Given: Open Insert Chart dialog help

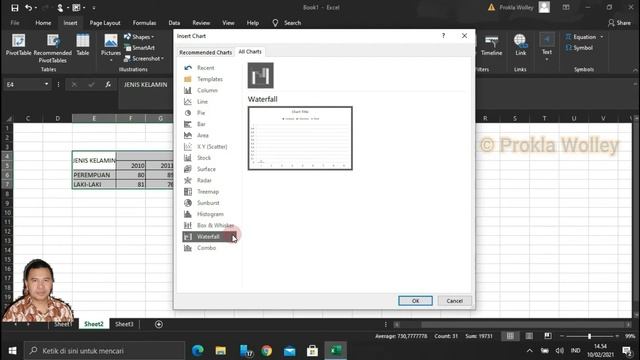Looking at the screenshot, I should point(443,36).
